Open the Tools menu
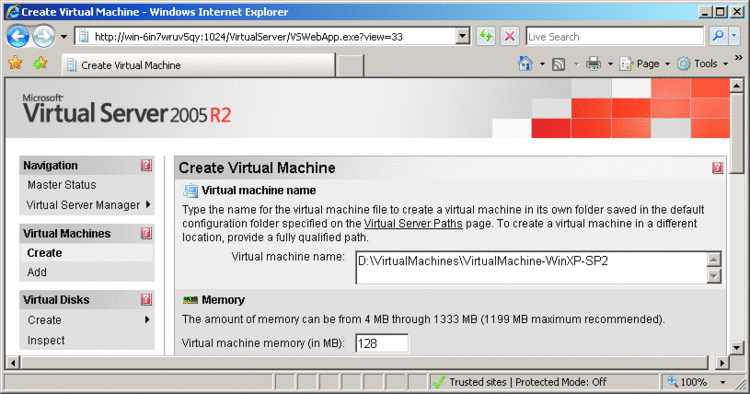Viewport: 750px width, 394px height. (702, 64)
